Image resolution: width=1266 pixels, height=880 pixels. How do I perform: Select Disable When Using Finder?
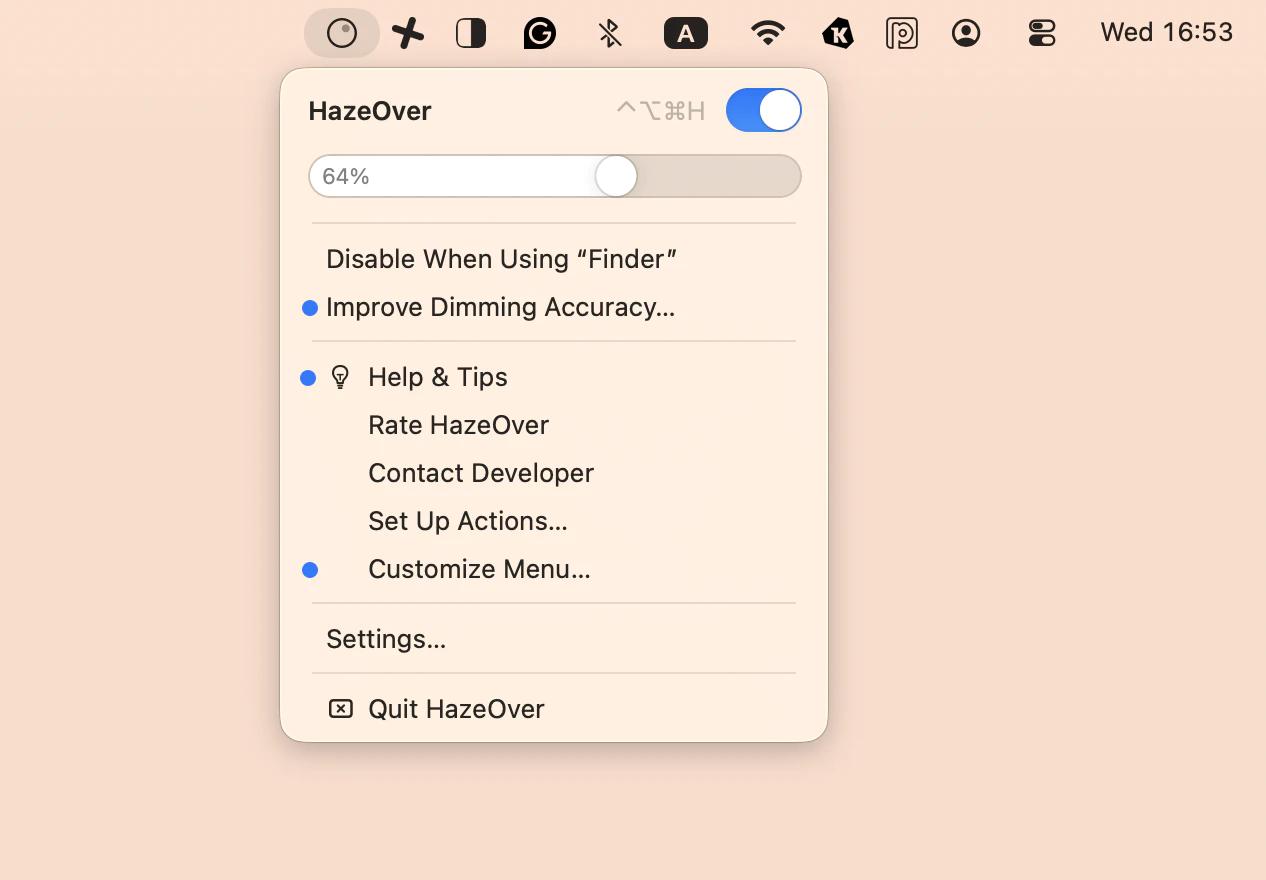point(501,258)
